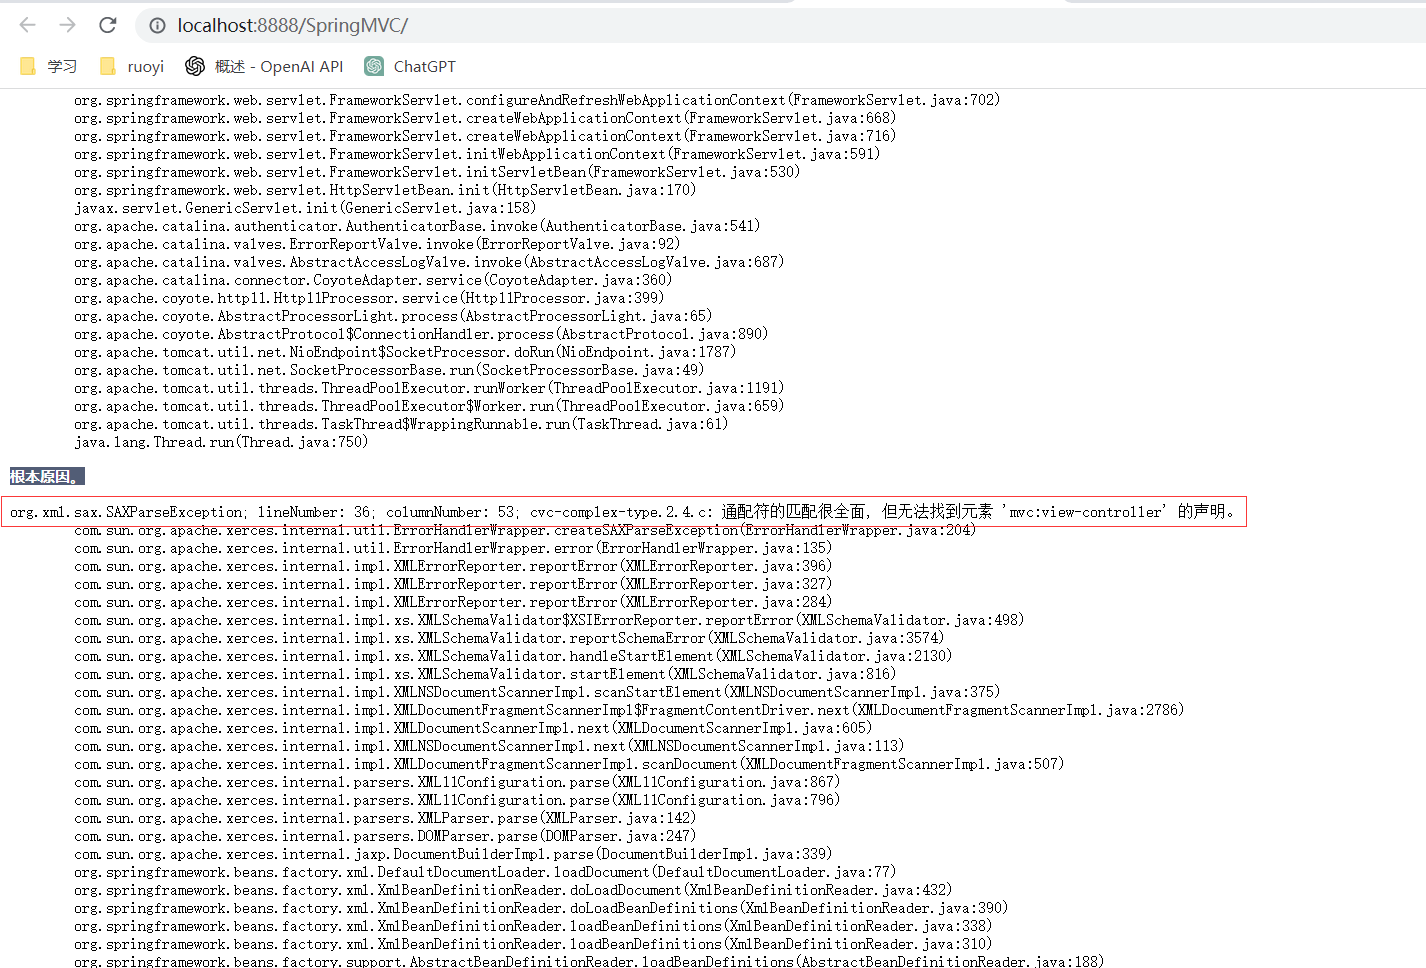This screenshot has height=968, width=1426.
Task: Click the XMLParser.parse stack line
Action: click(x=385, y=818)
